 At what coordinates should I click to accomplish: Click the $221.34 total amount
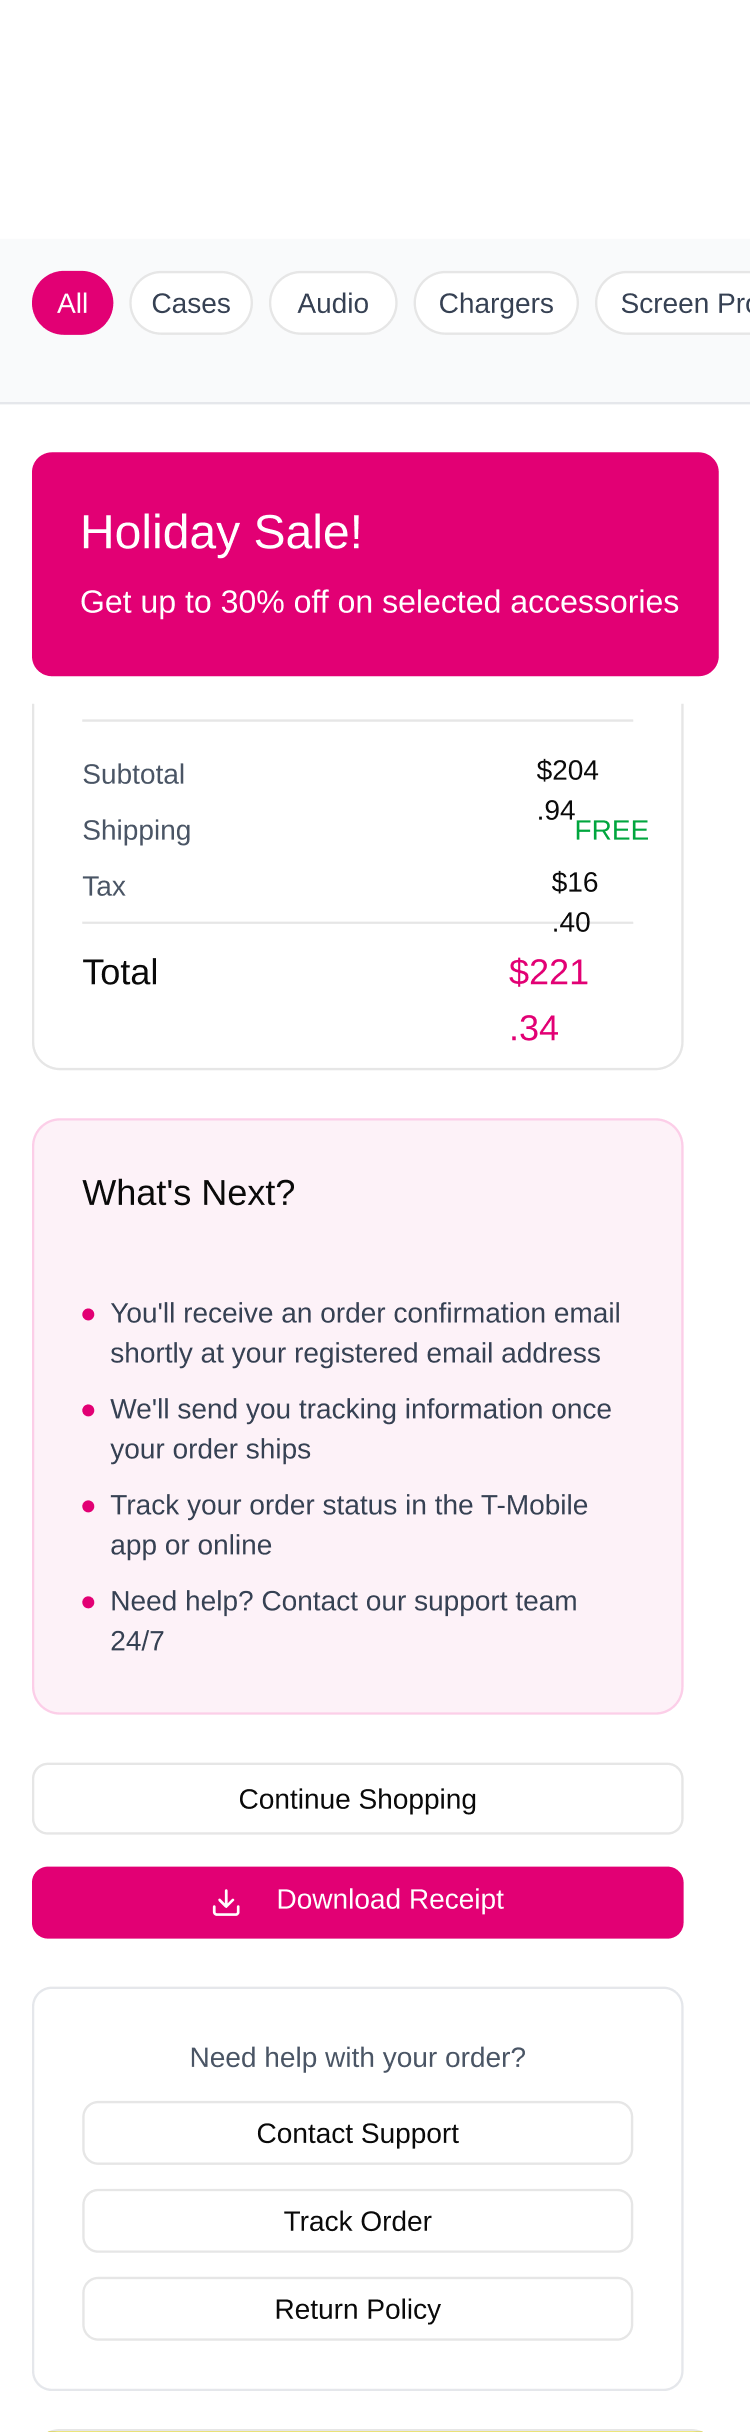click(547, 998)
